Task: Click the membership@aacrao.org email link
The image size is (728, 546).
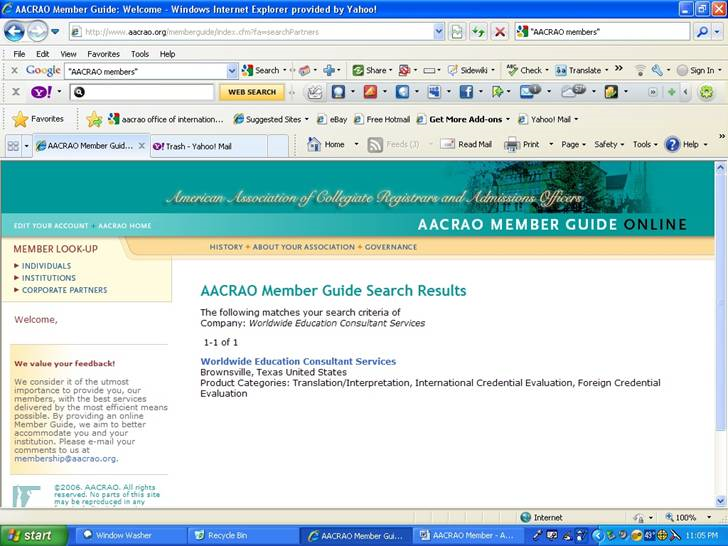Action: pyautogui.click(x=65, y=458)
